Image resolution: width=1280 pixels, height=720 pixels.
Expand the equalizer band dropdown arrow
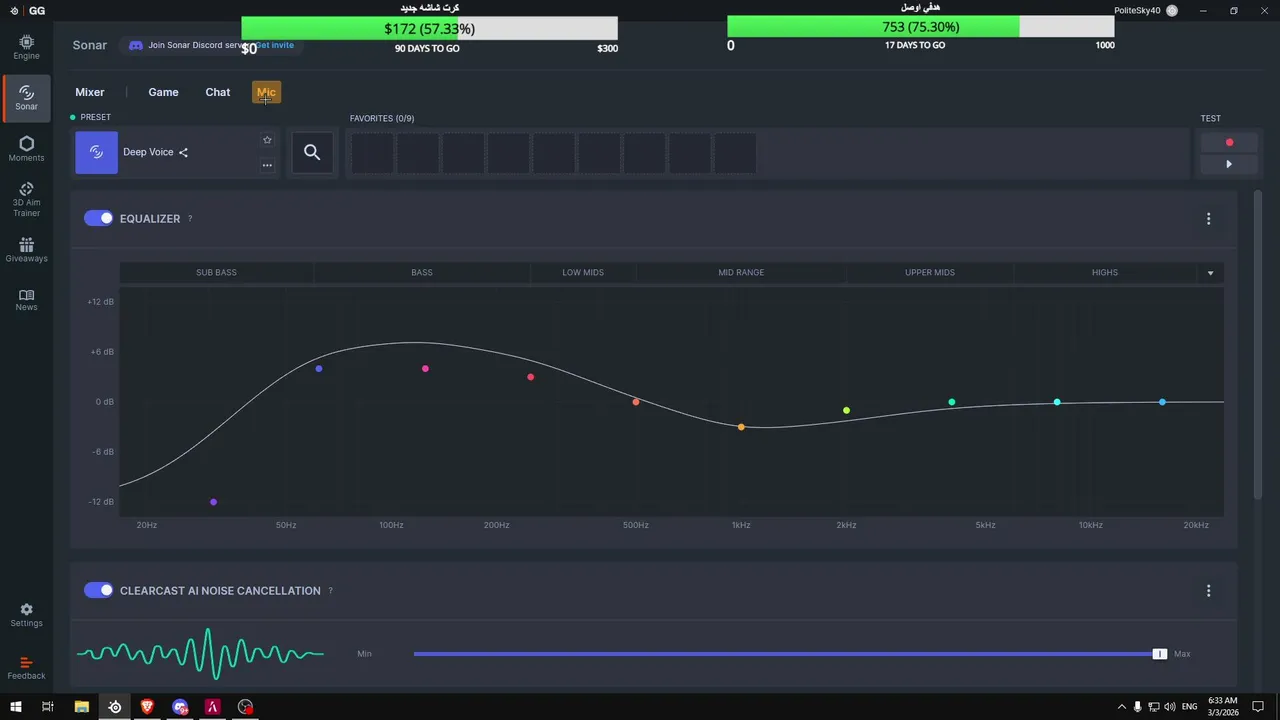[1210, 273]
